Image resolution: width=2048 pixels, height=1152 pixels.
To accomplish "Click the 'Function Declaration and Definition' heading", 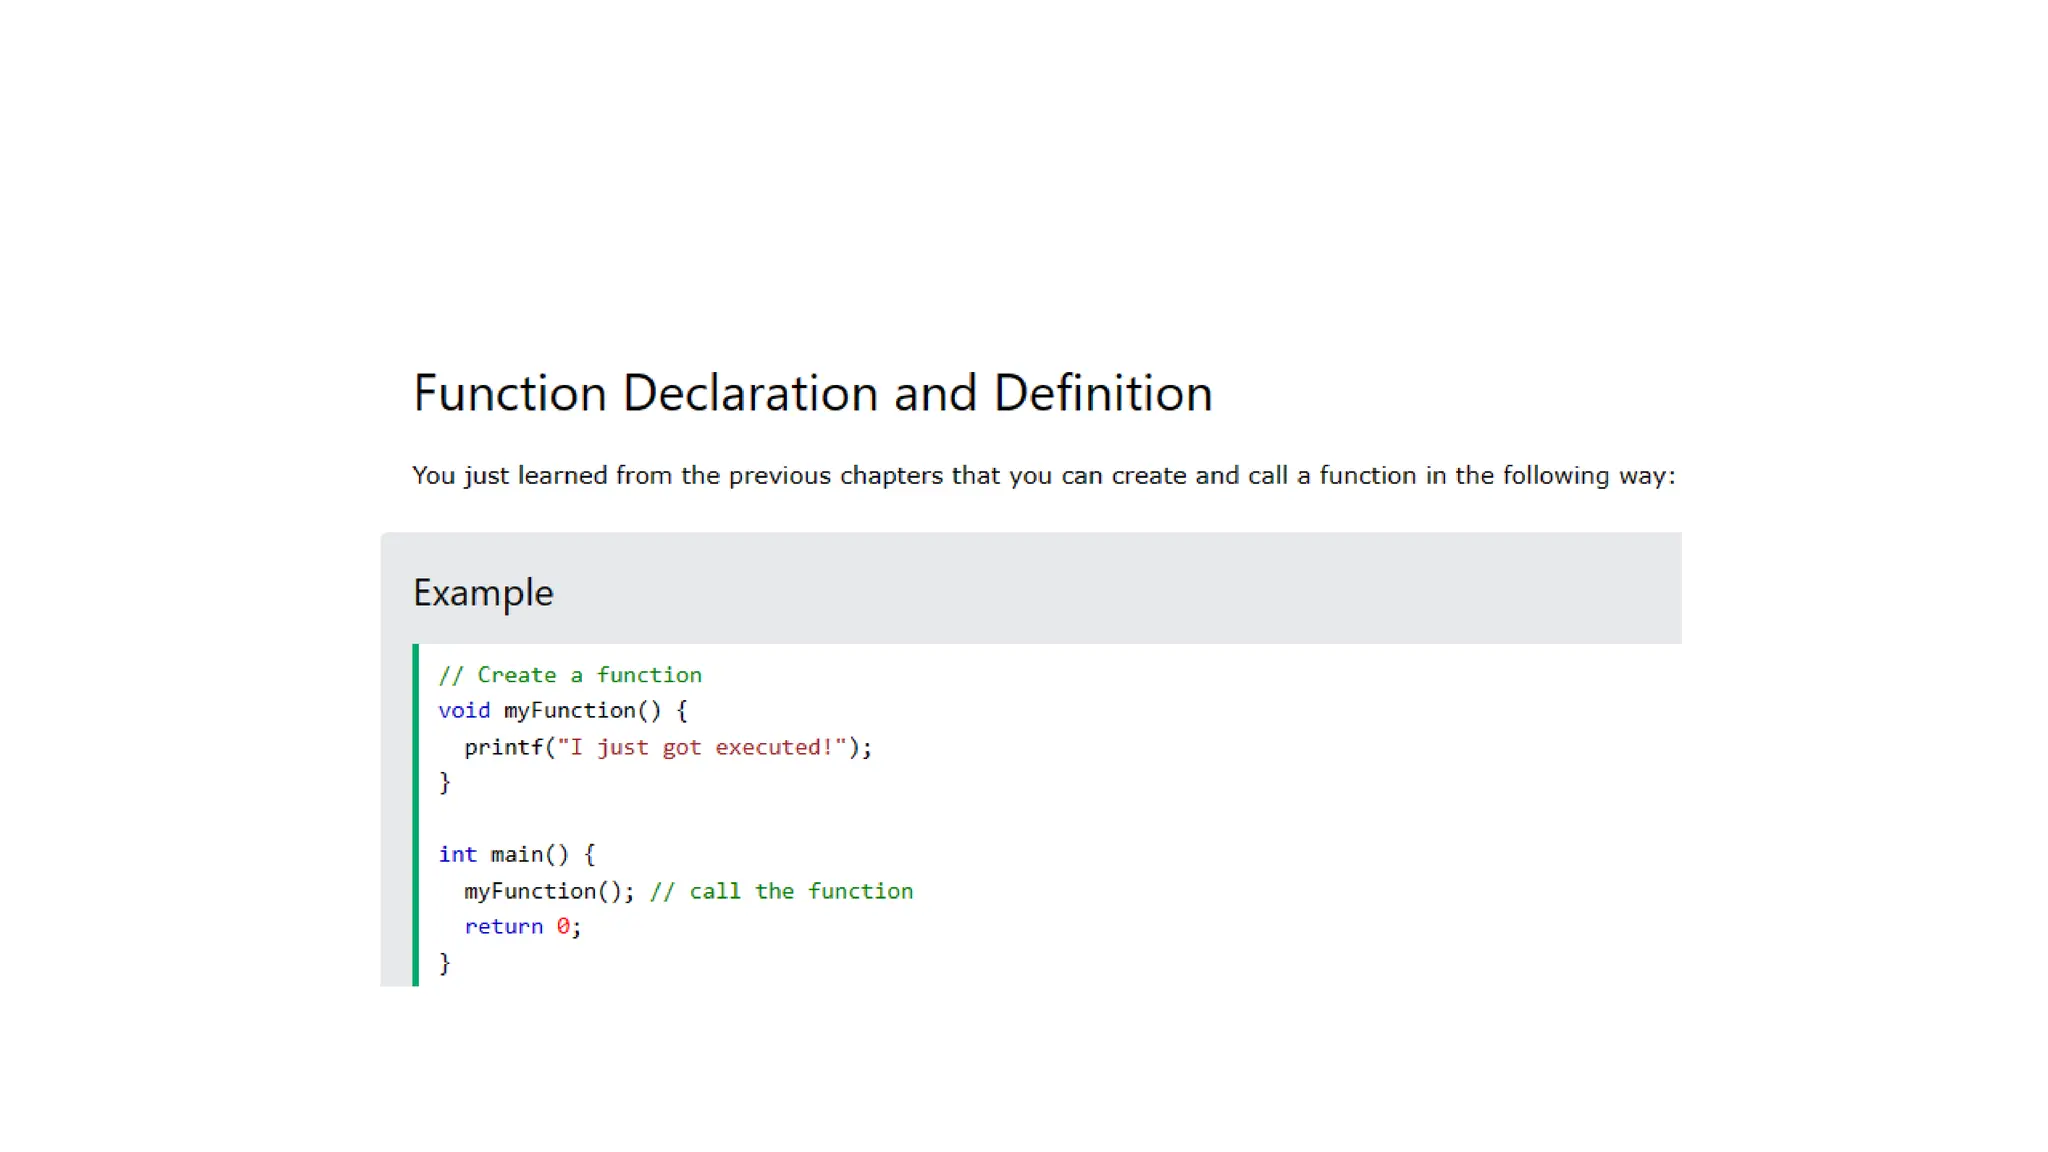I will 812,393.
